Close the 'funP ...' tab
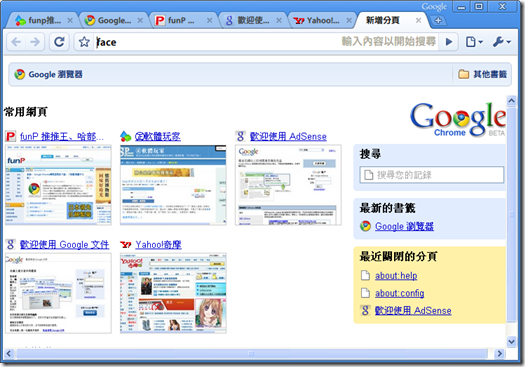Screen dimensions: 525x367 click(x=209, y=20)
